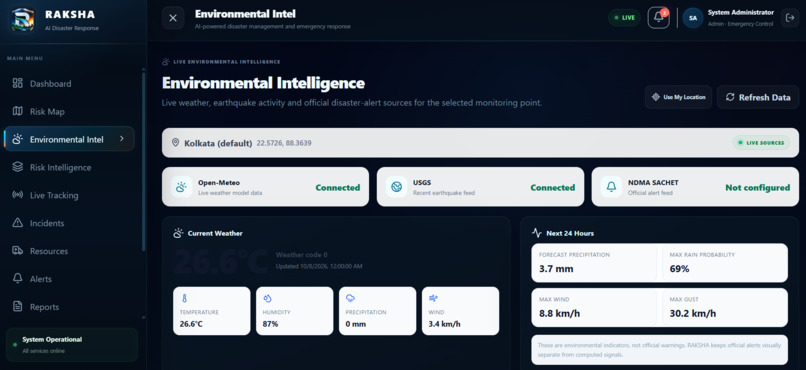This screenshot has height=370, width=806.
Task: Click Weather code 0 text
Action: [302, 255]
